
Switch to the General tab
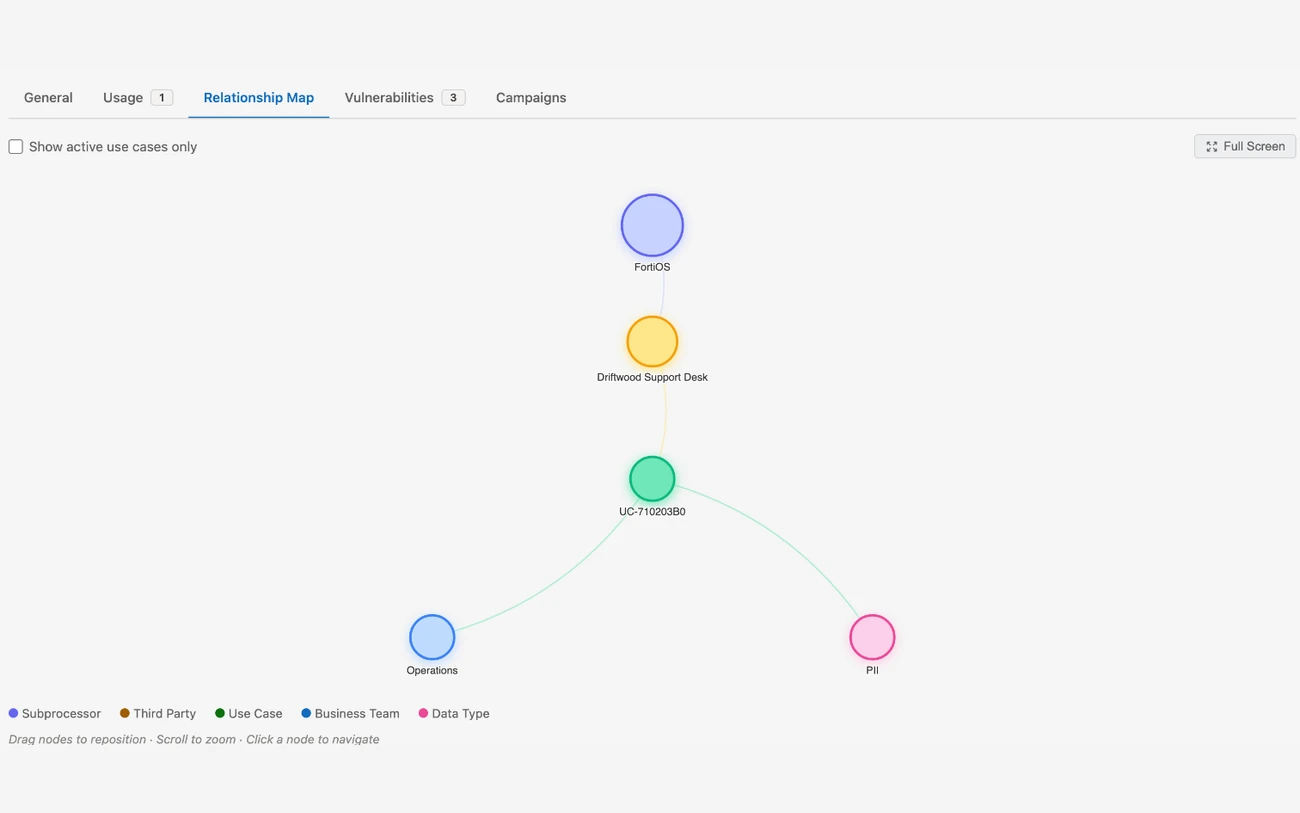click(48, 98)
